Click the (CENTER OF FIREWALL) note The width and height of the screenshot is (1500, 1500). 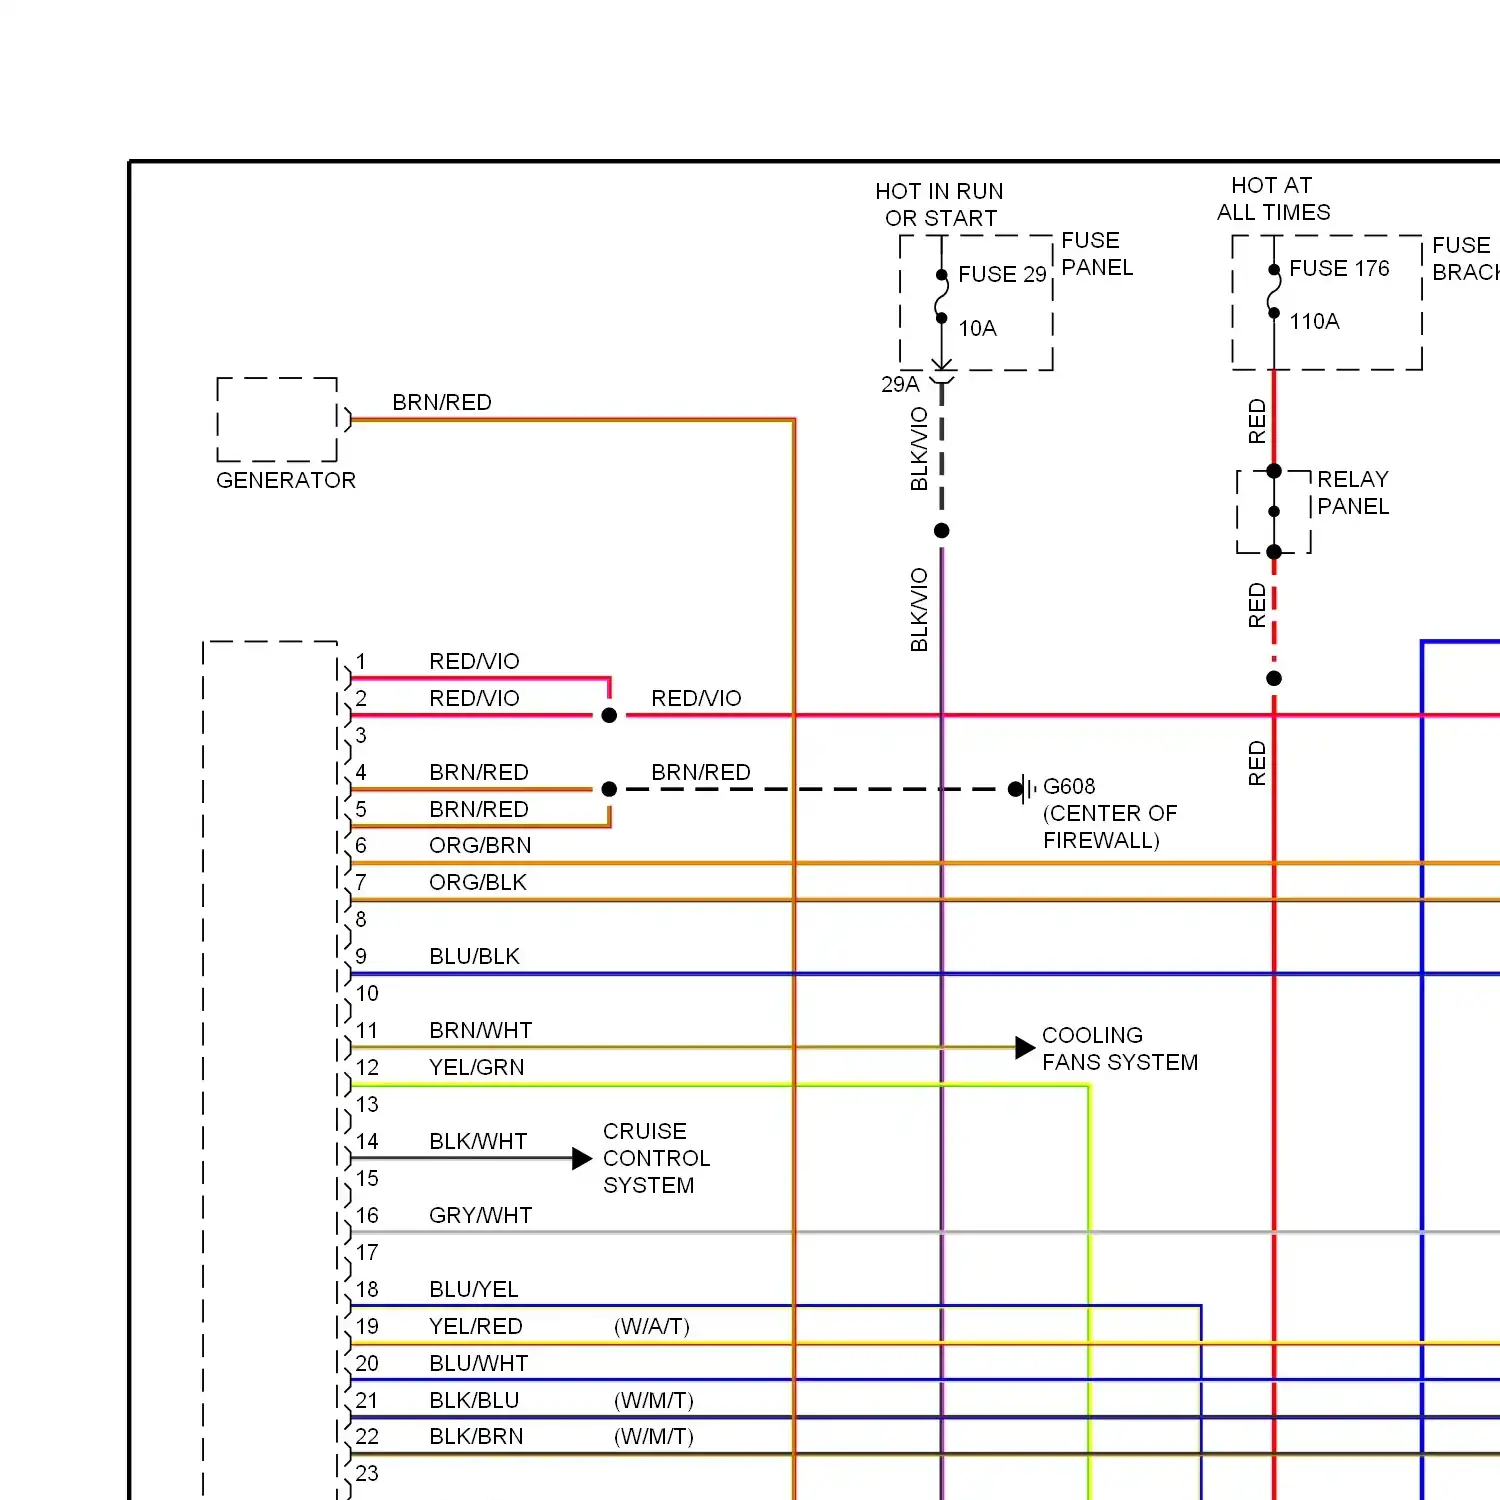(x=1110, y=826)
